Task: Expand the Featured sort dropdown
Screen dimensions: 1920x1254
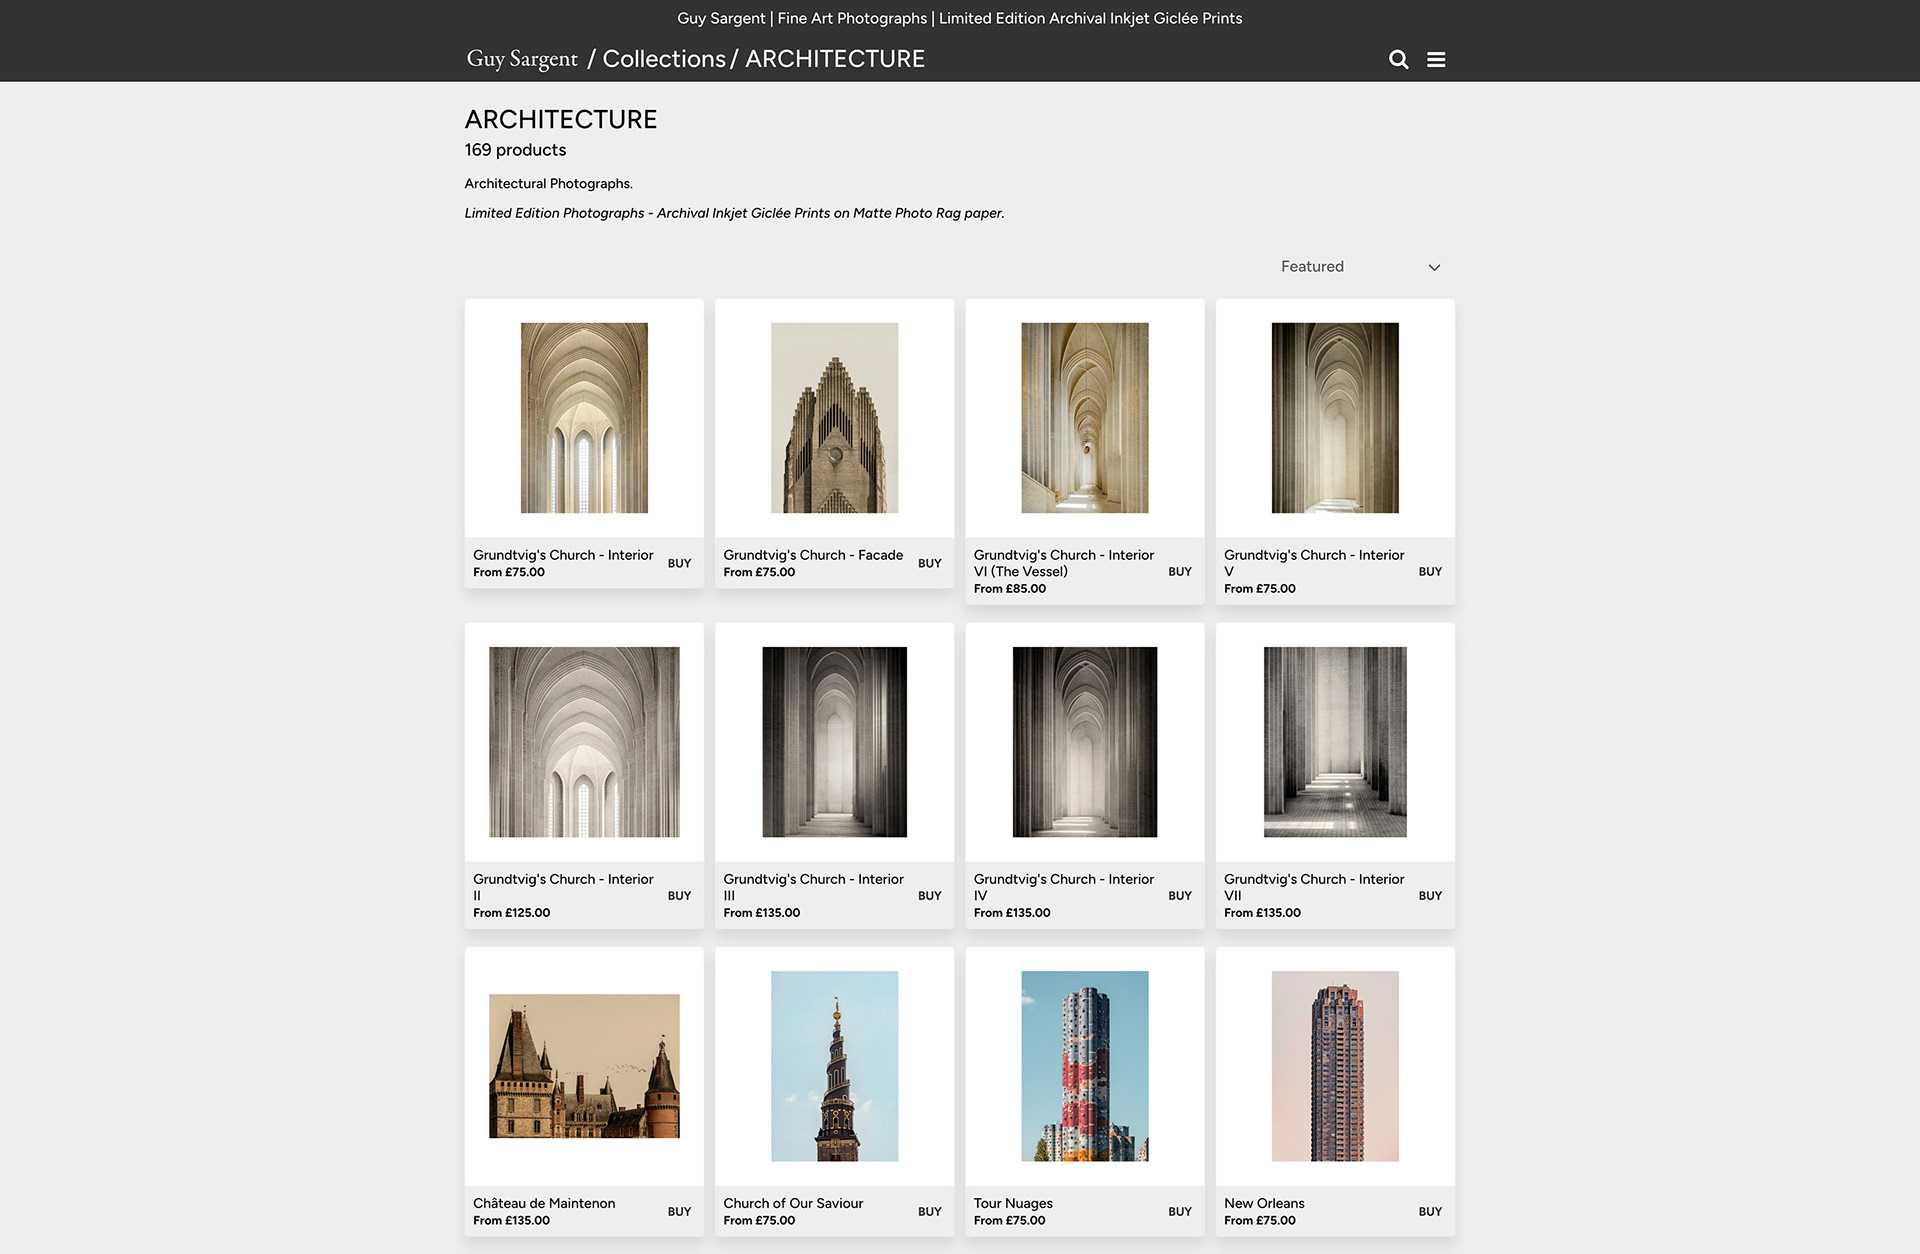Action: point(1360,267)
